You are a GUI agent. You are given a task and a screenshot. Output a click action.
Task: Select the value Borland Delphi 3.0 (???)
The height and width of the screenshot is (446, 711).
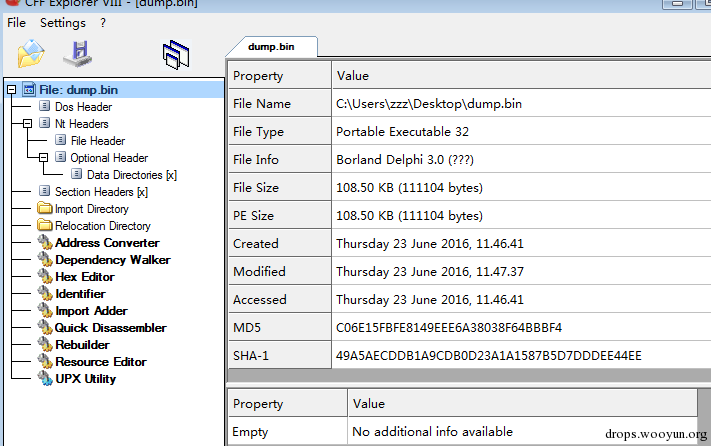(x=405, y=160)
